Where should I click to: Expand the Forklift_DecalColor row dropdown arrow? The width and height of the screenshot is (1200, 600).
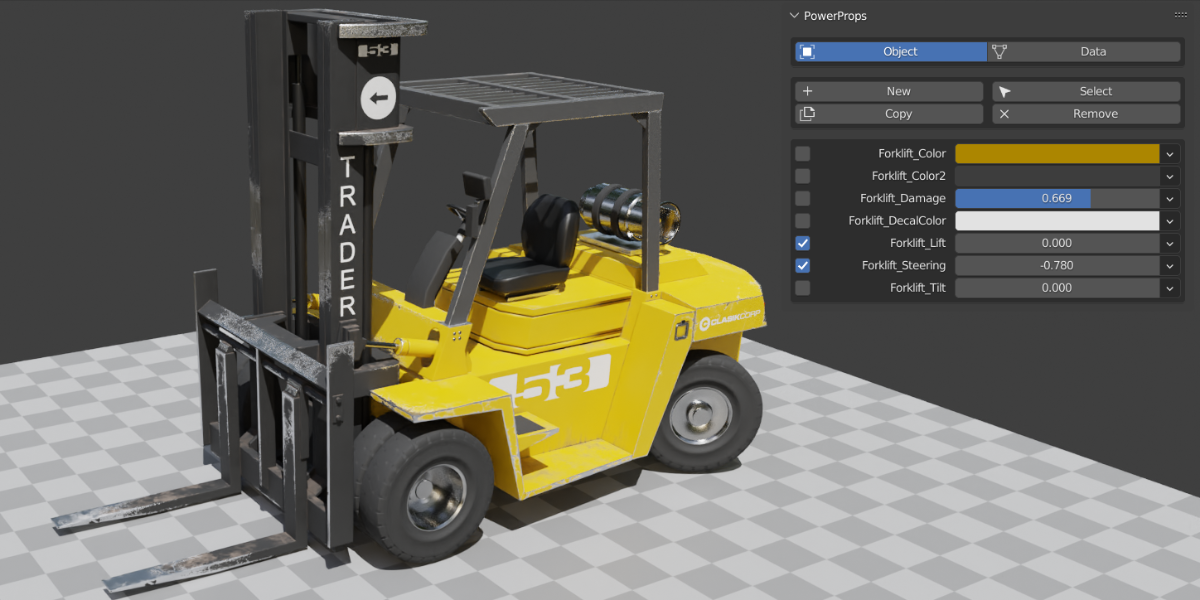click(x=1170, y=221)
